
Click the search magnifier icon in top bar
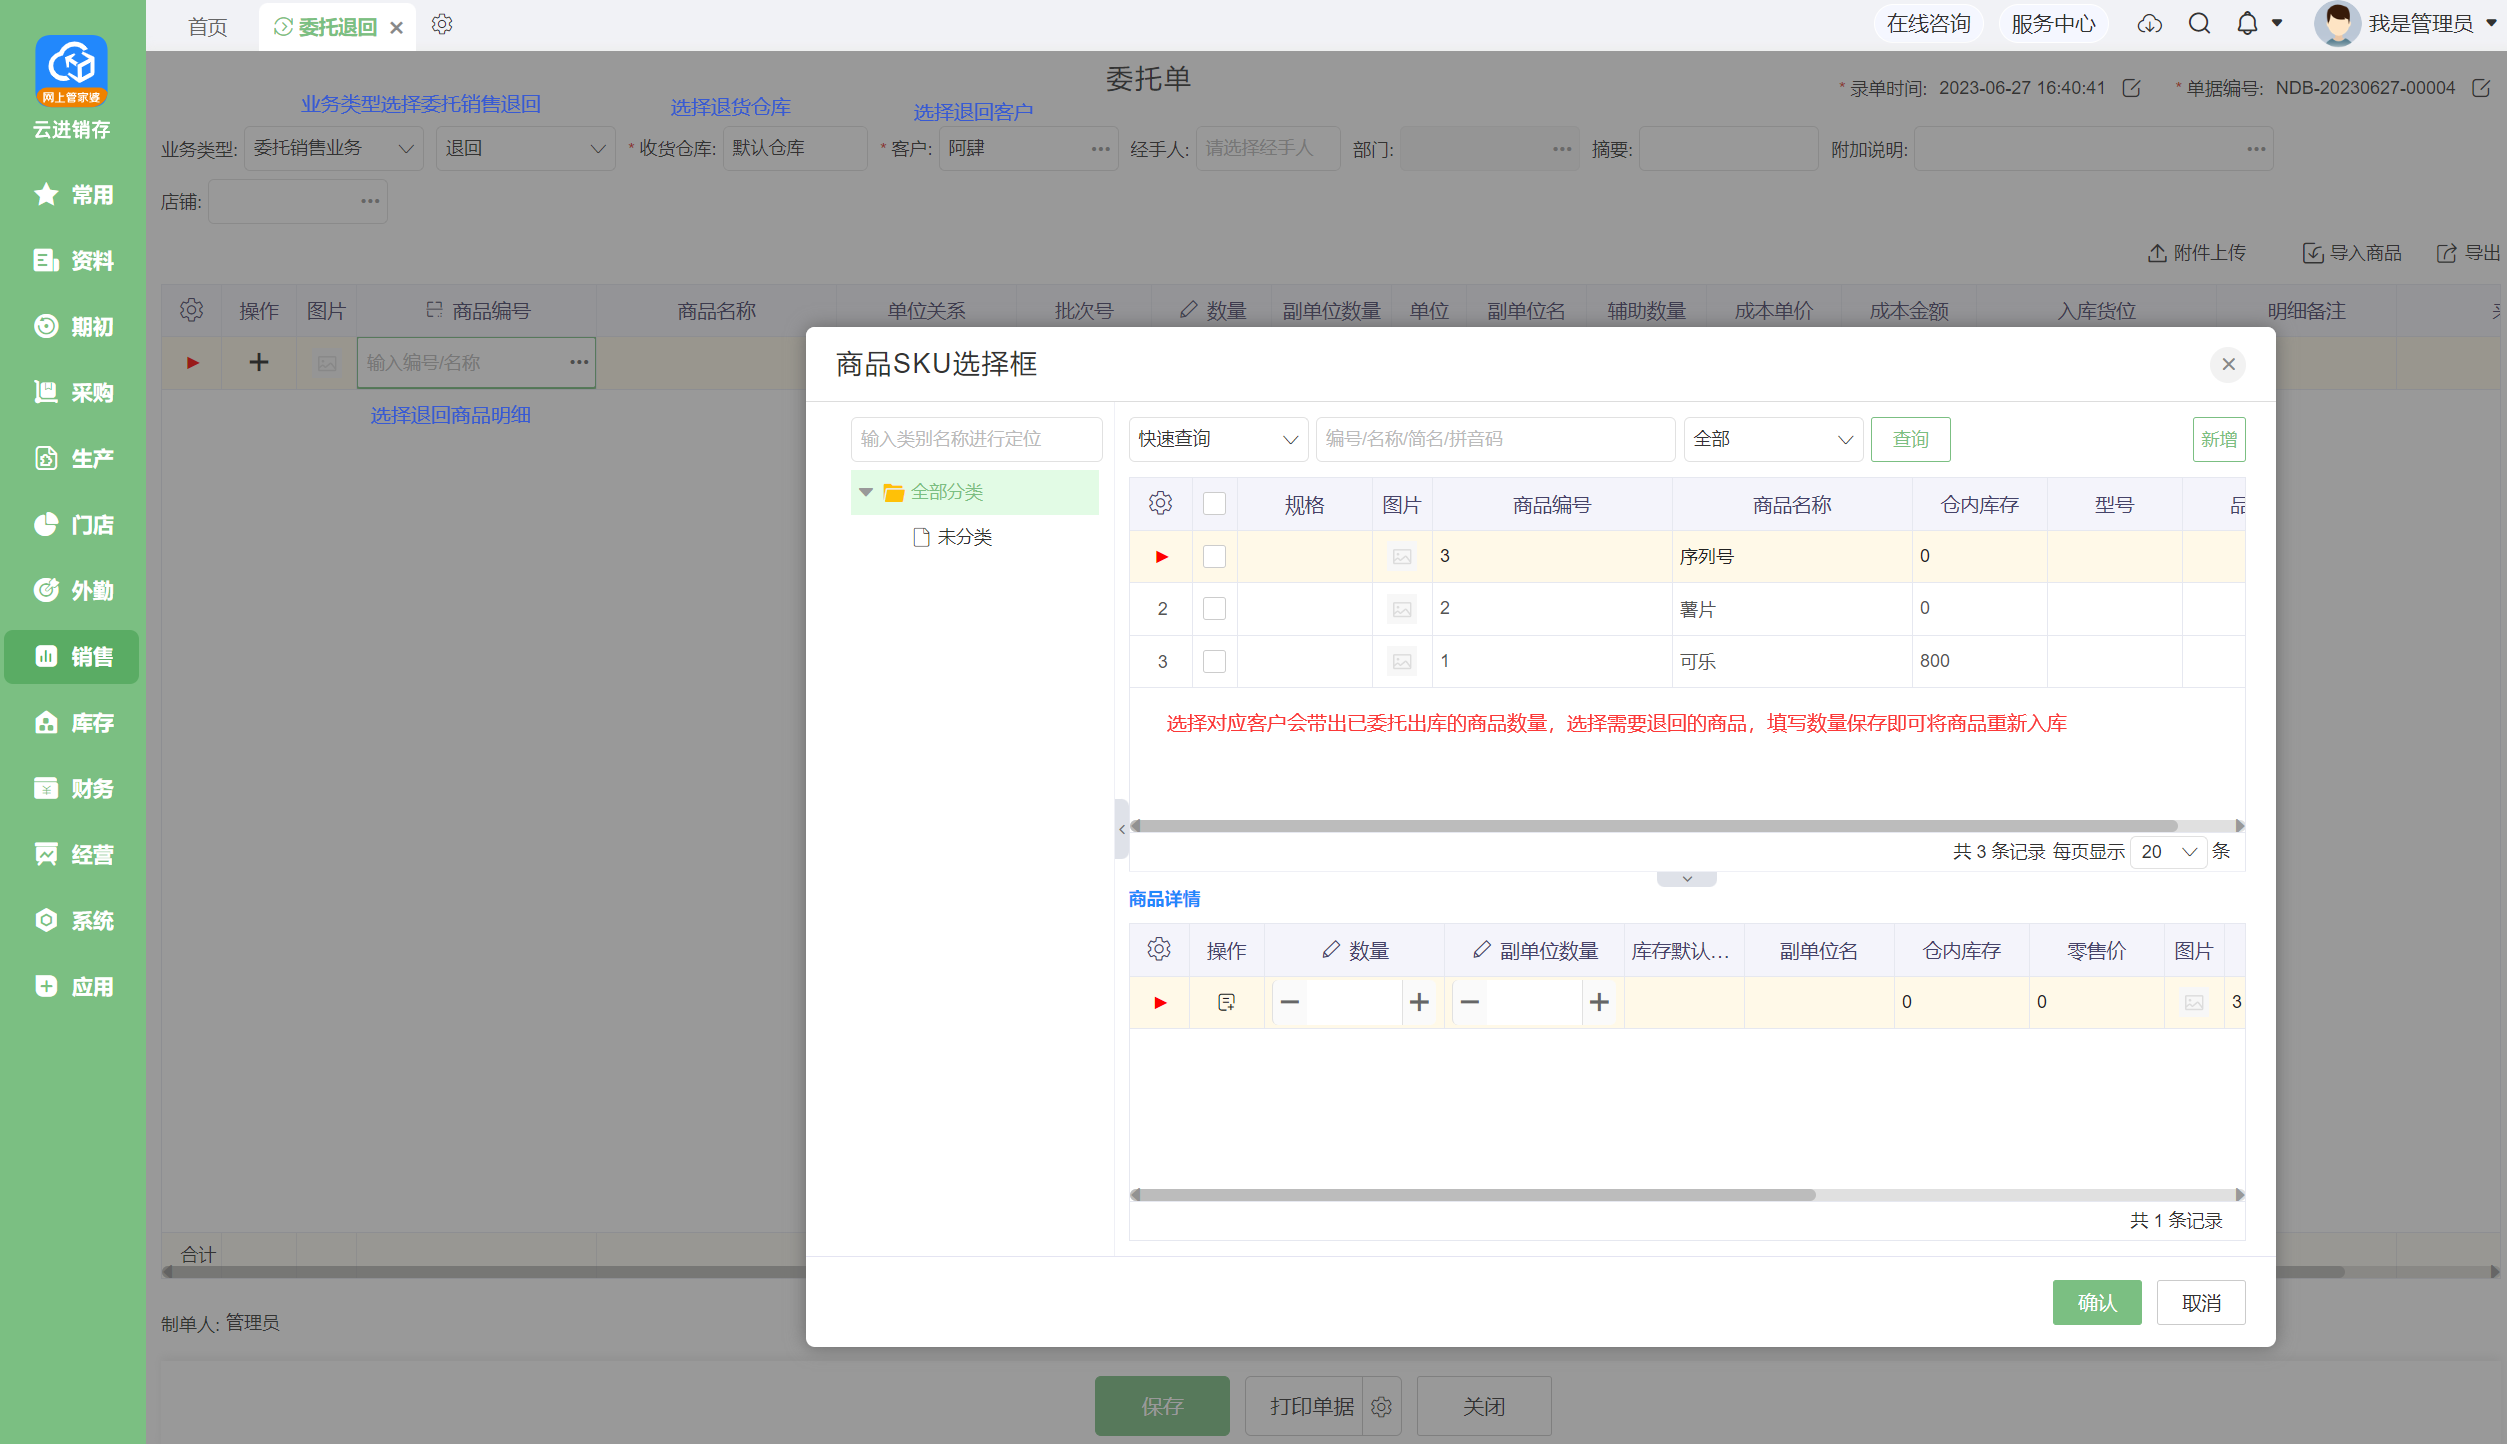point(2199,24)
